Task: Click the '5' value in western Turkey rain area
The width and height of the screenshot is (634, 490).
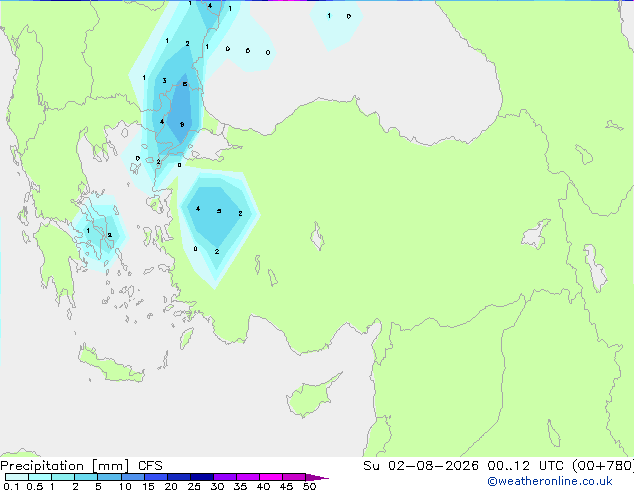Action: click(x=219, y=211)
